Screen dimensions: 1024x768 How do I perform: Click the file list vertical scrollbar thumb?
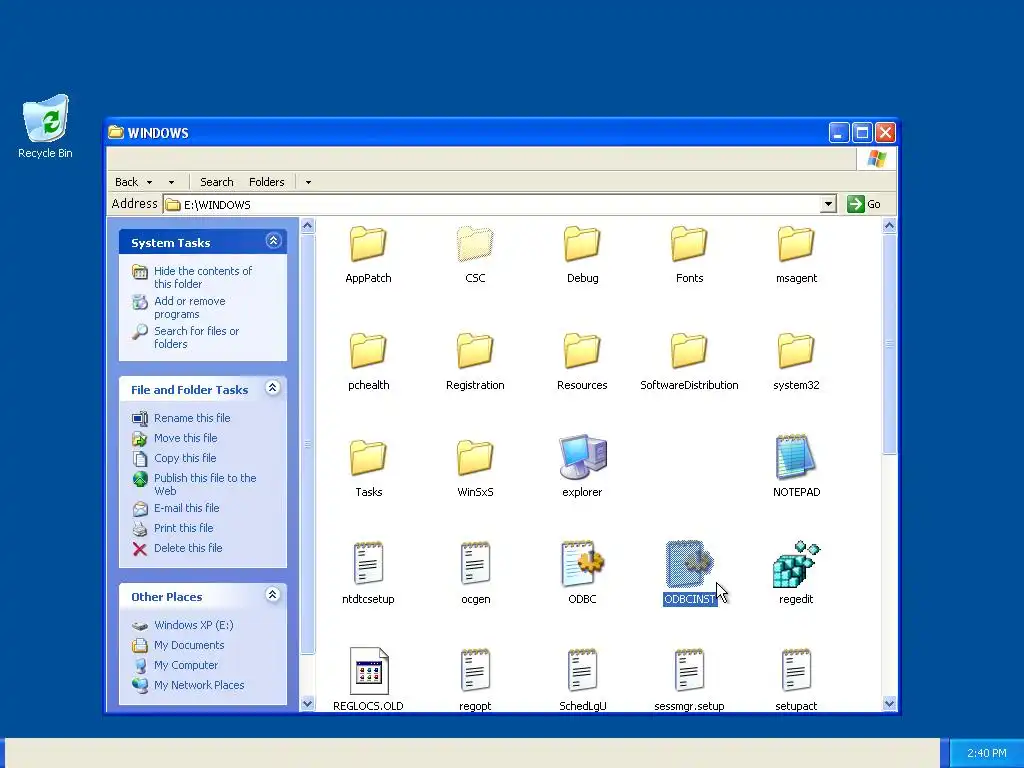pos(889,344)
